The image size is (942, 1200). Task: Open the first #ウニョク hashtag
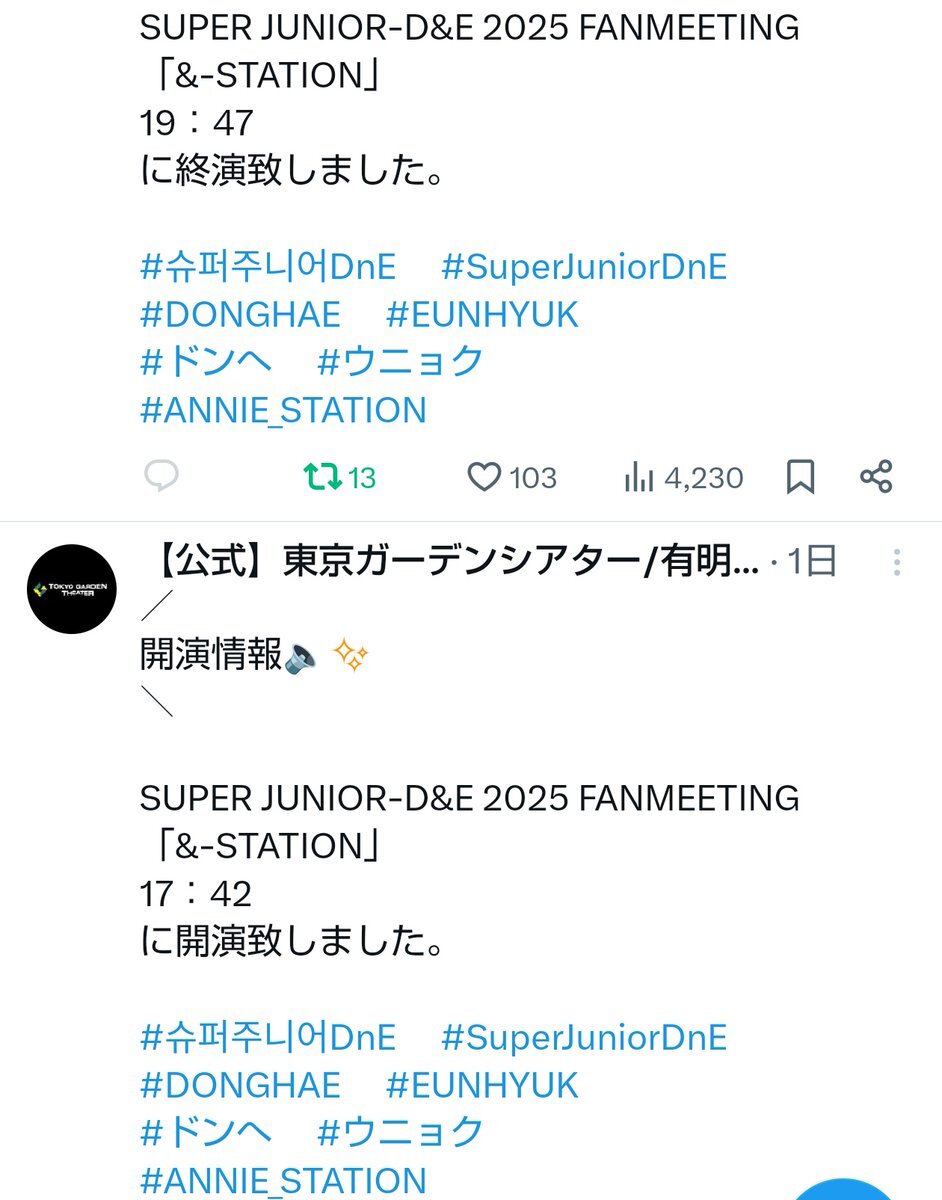(x=400, y=362)
